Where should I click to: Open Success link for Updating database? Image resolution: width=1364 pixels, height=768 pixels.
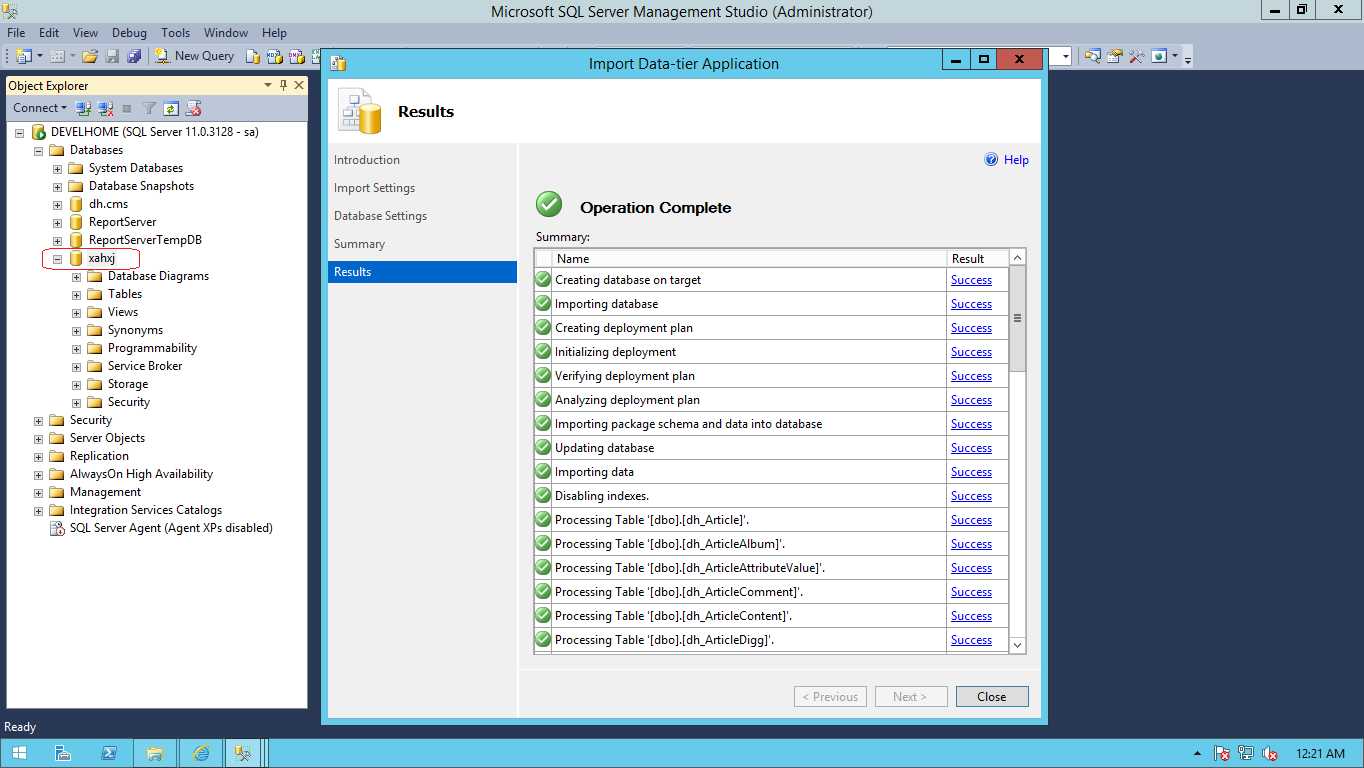(971, 448)
